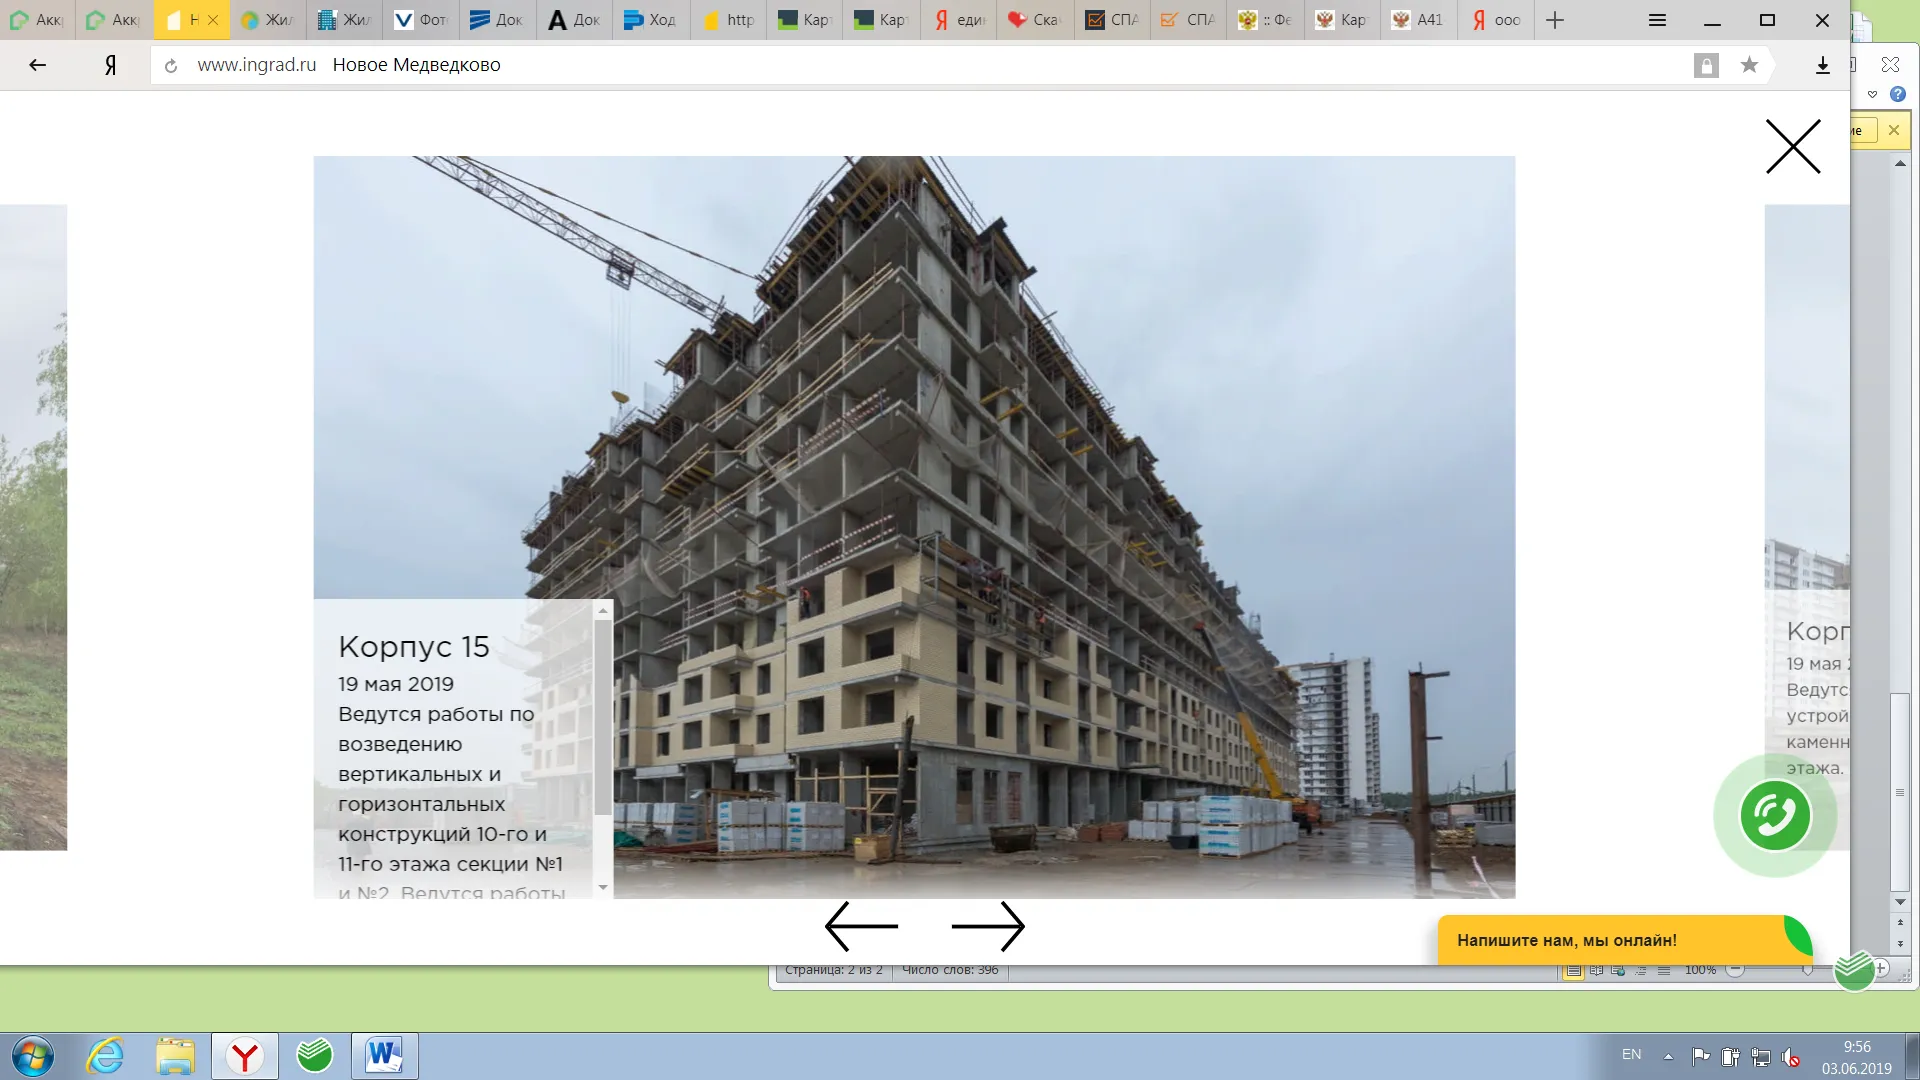Click the bookmark star icon in address bar
Viewport: 1920px width, 1080px height.
[1749, 65]
